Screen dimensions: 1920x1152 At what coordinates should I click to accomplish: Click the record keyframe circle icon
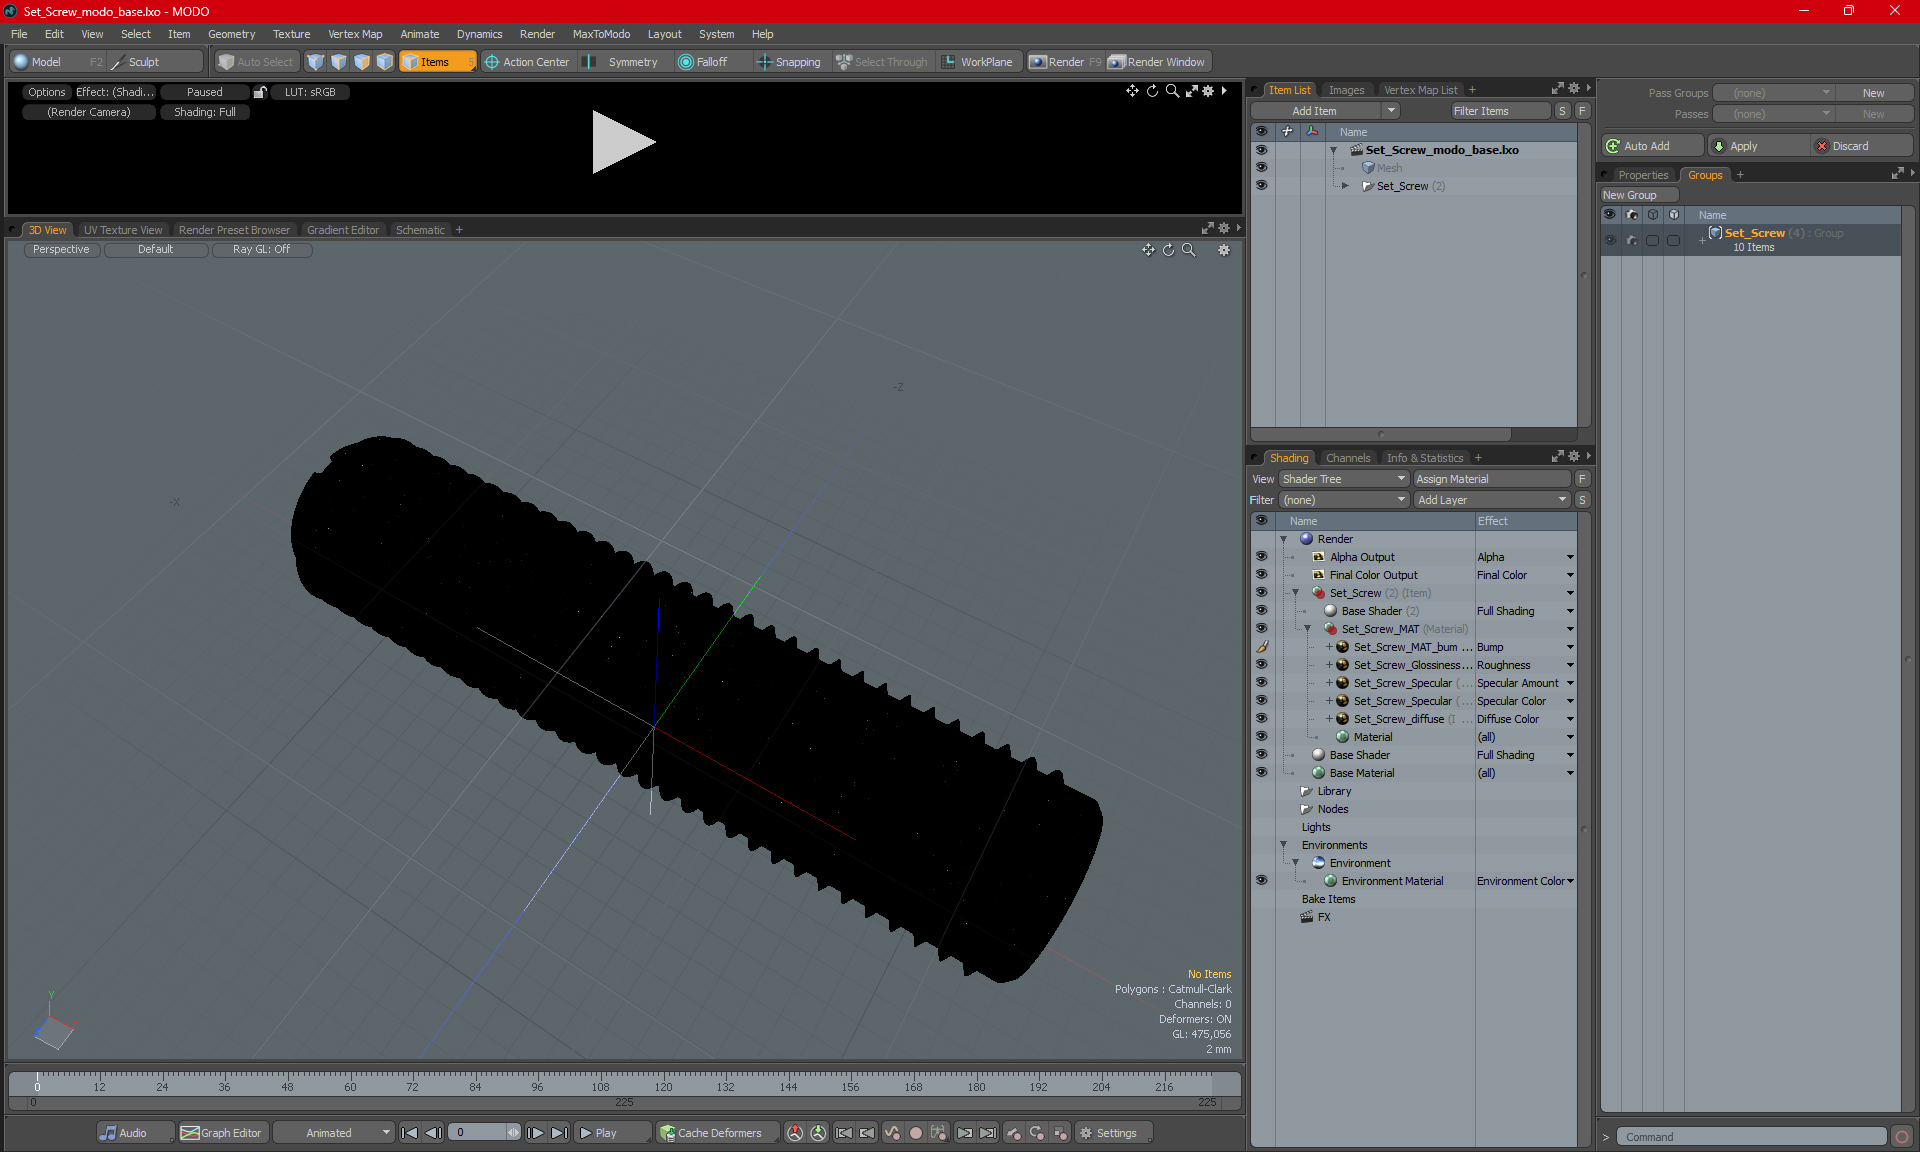[915, 1133]
